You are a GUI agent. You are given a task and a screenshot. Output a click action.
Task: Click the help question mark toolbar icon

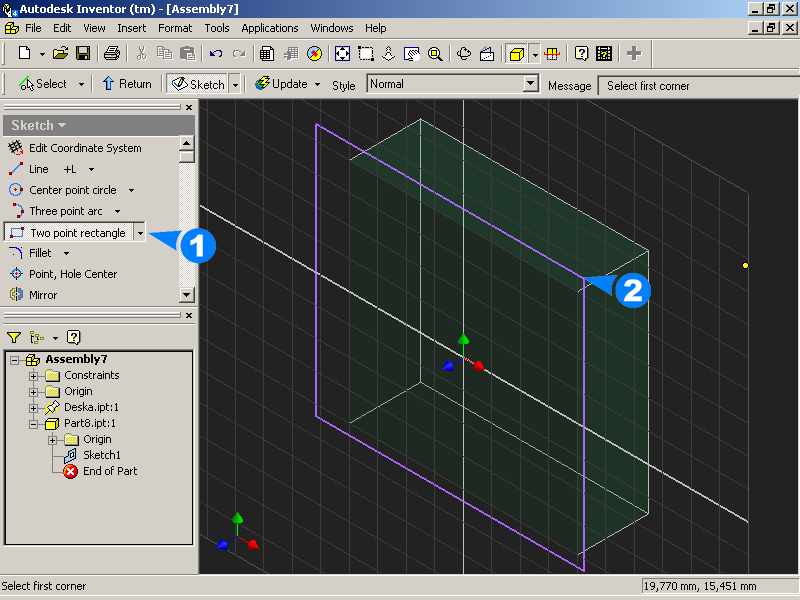pos(581,53)
